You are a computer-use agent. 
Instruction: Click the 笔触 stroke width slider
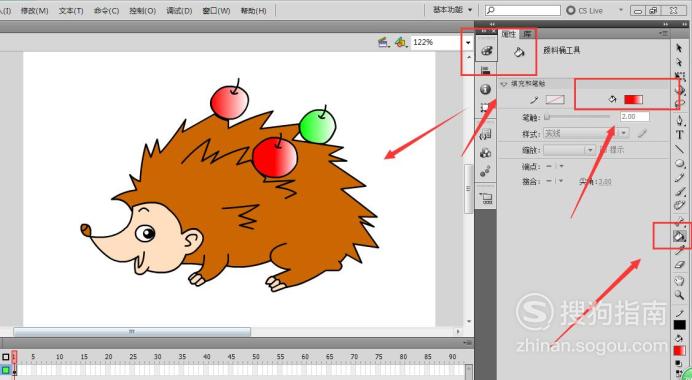click(578, 117)
